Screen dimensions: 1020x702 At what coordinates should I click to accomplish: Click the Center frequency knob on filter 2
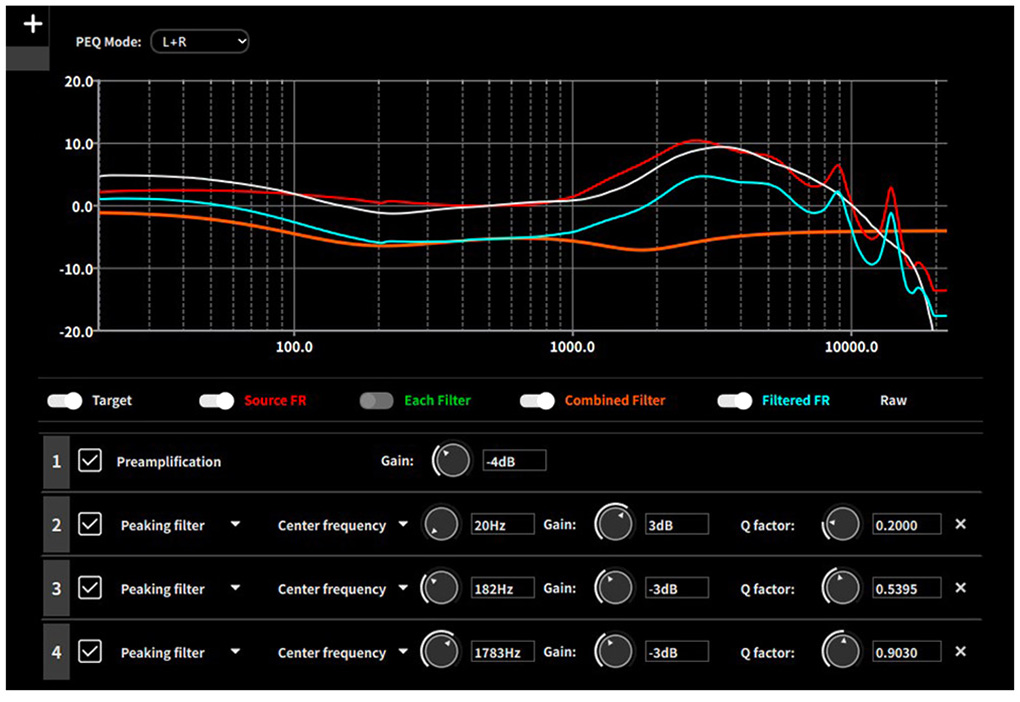click(441, 524)
